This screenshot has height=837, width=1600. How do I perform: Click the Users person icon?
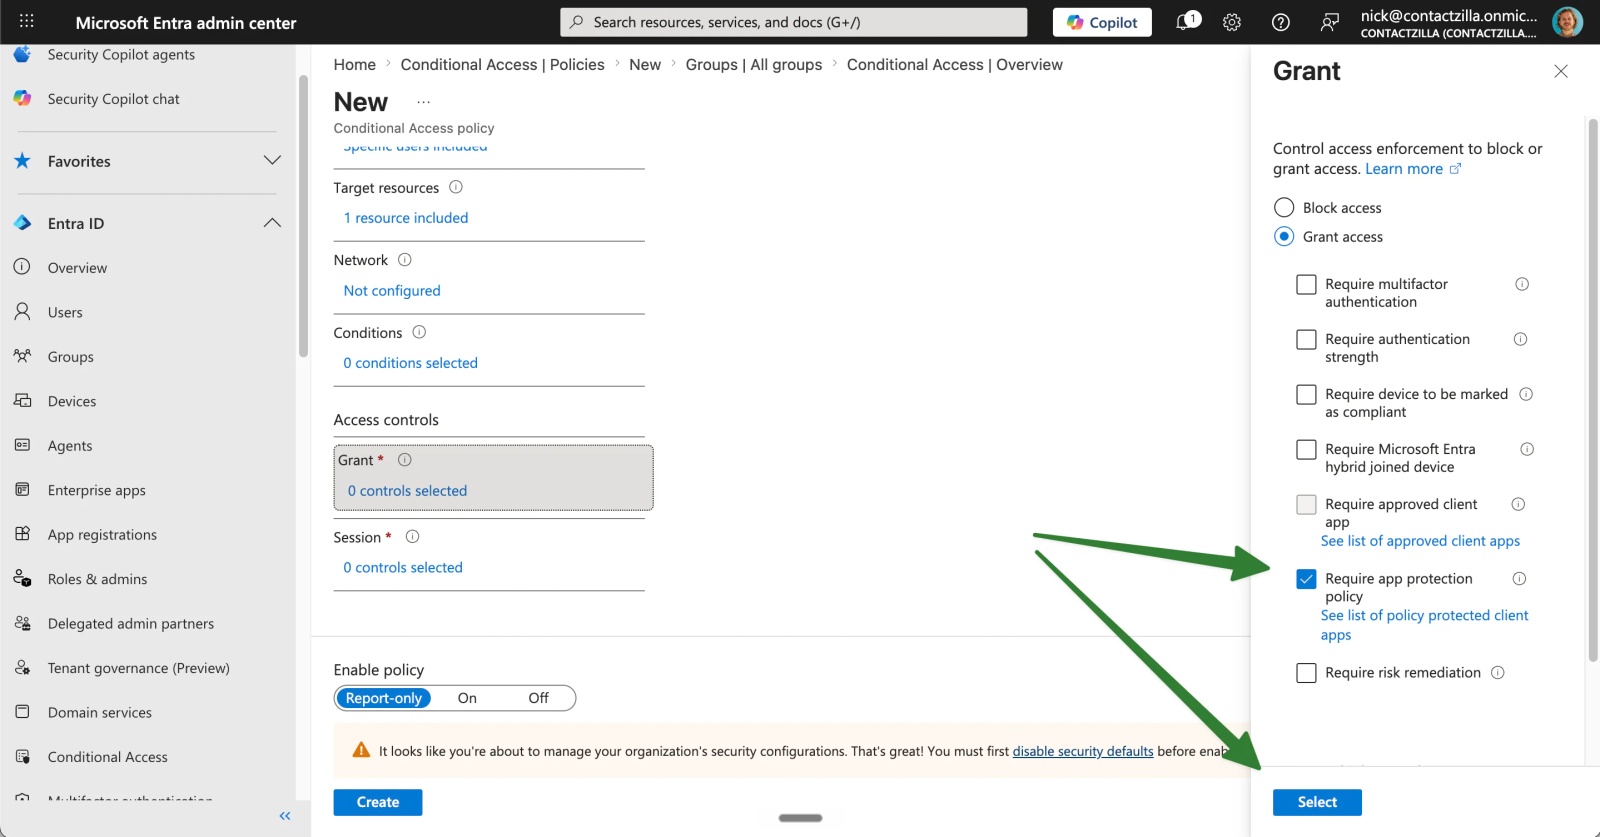(x=22, y=312)
